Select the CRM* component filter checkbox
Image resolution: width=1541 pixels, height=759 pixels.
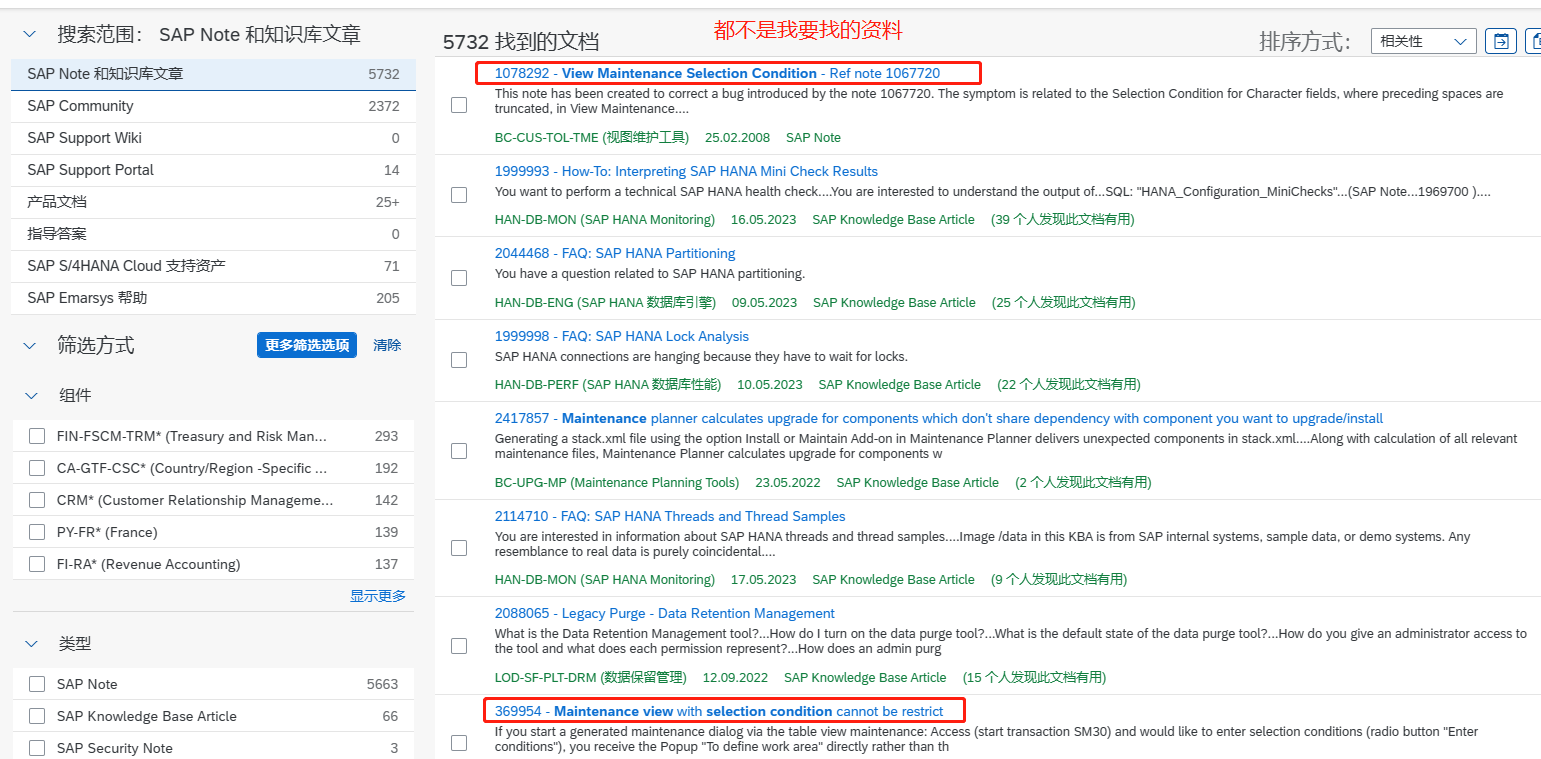pyautogui.click(x=37, y=499)
